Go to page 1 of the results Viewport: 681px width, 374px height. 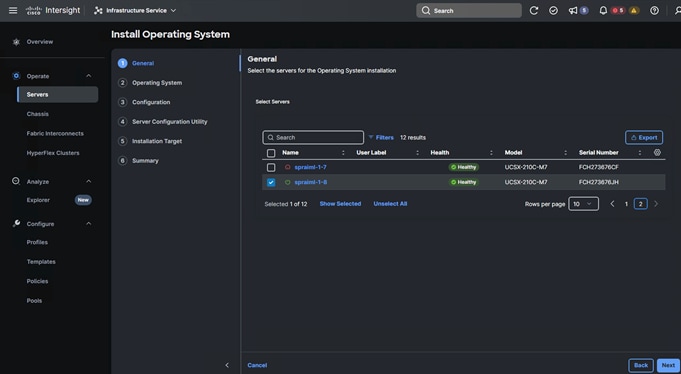pos(626,204)
